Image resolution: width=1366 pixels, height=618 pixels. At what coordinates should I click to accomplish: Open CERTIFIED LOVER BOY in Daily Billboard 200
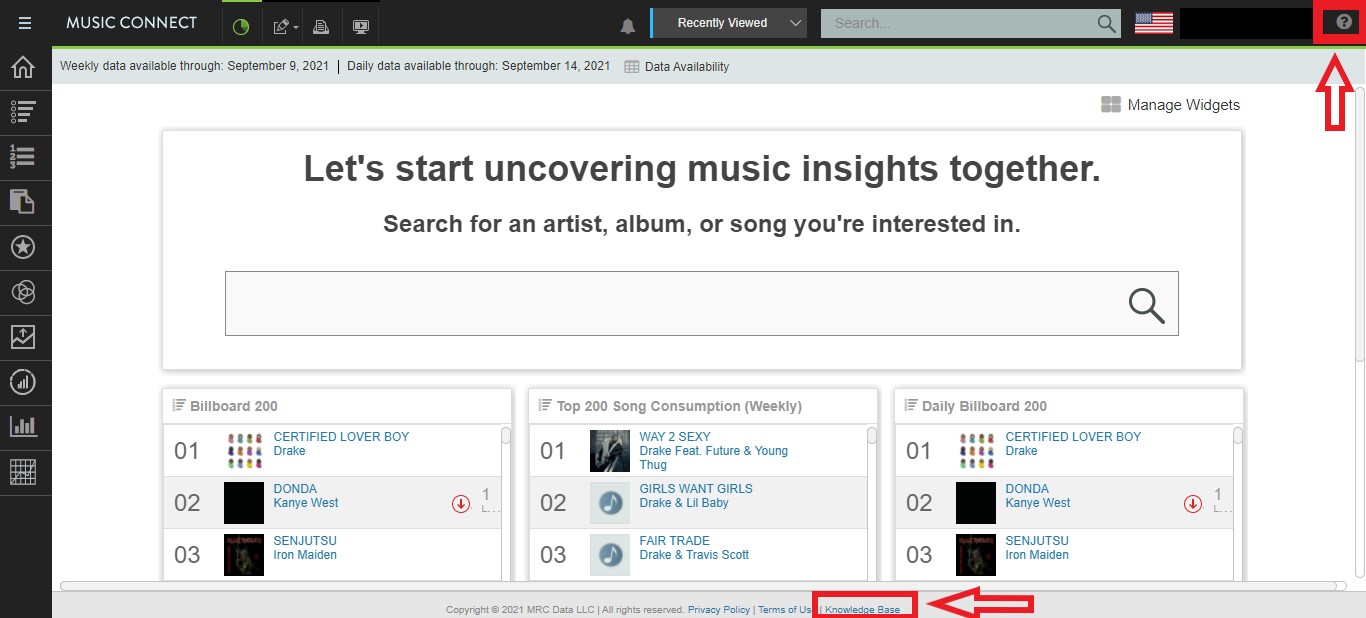pos(1073,437)
